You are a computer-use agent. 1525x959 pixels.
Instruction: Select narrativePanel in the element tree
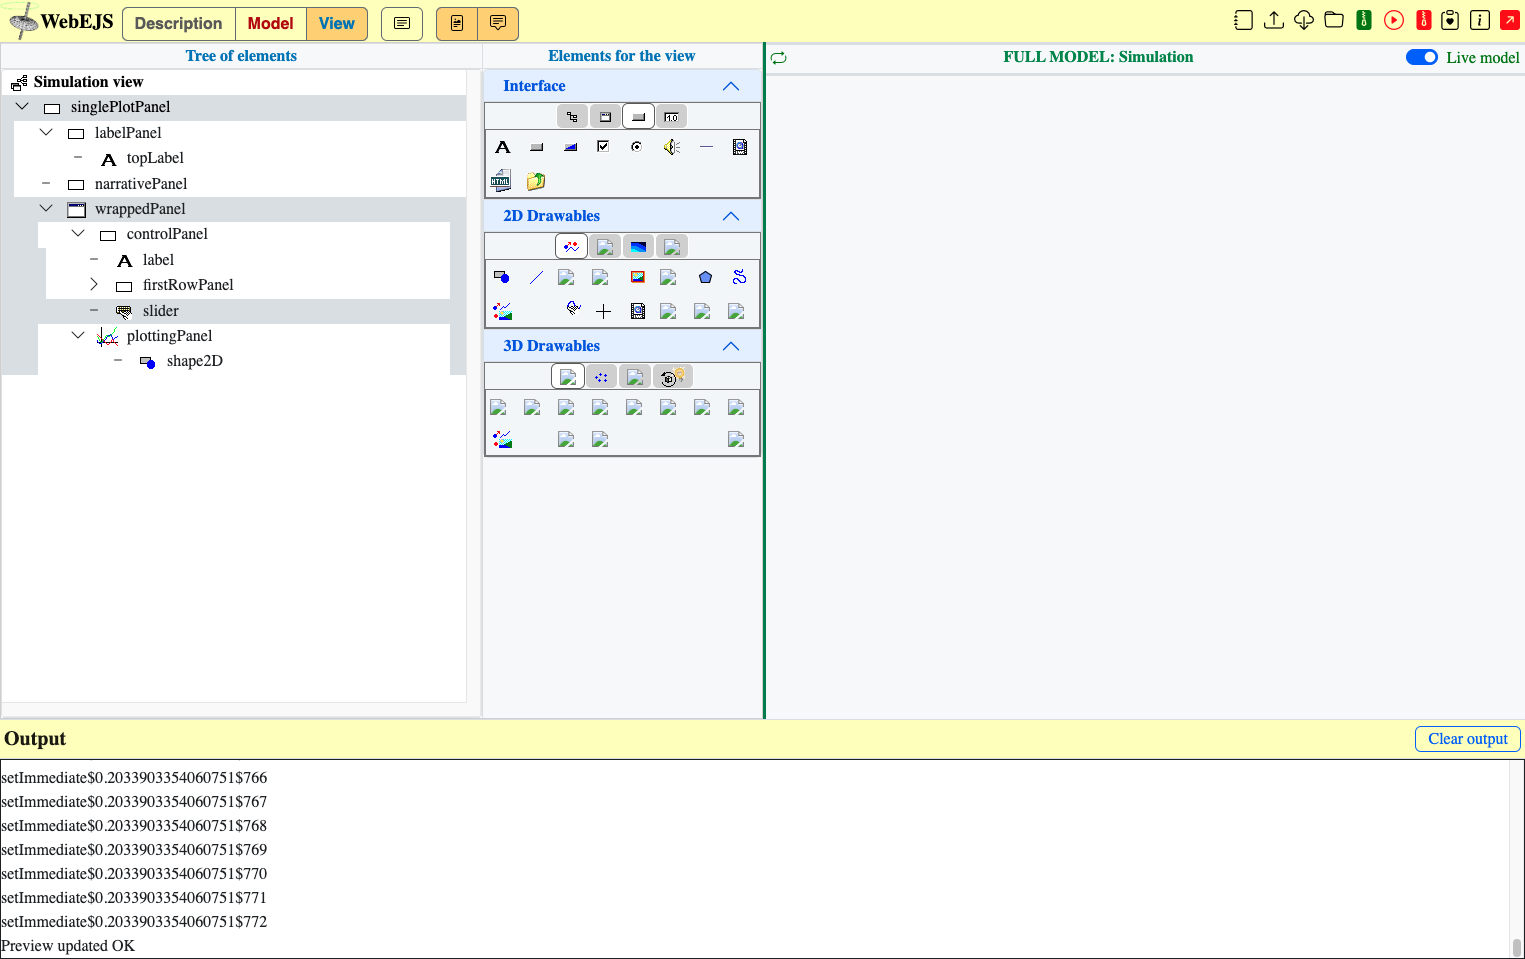coord(141,184)
